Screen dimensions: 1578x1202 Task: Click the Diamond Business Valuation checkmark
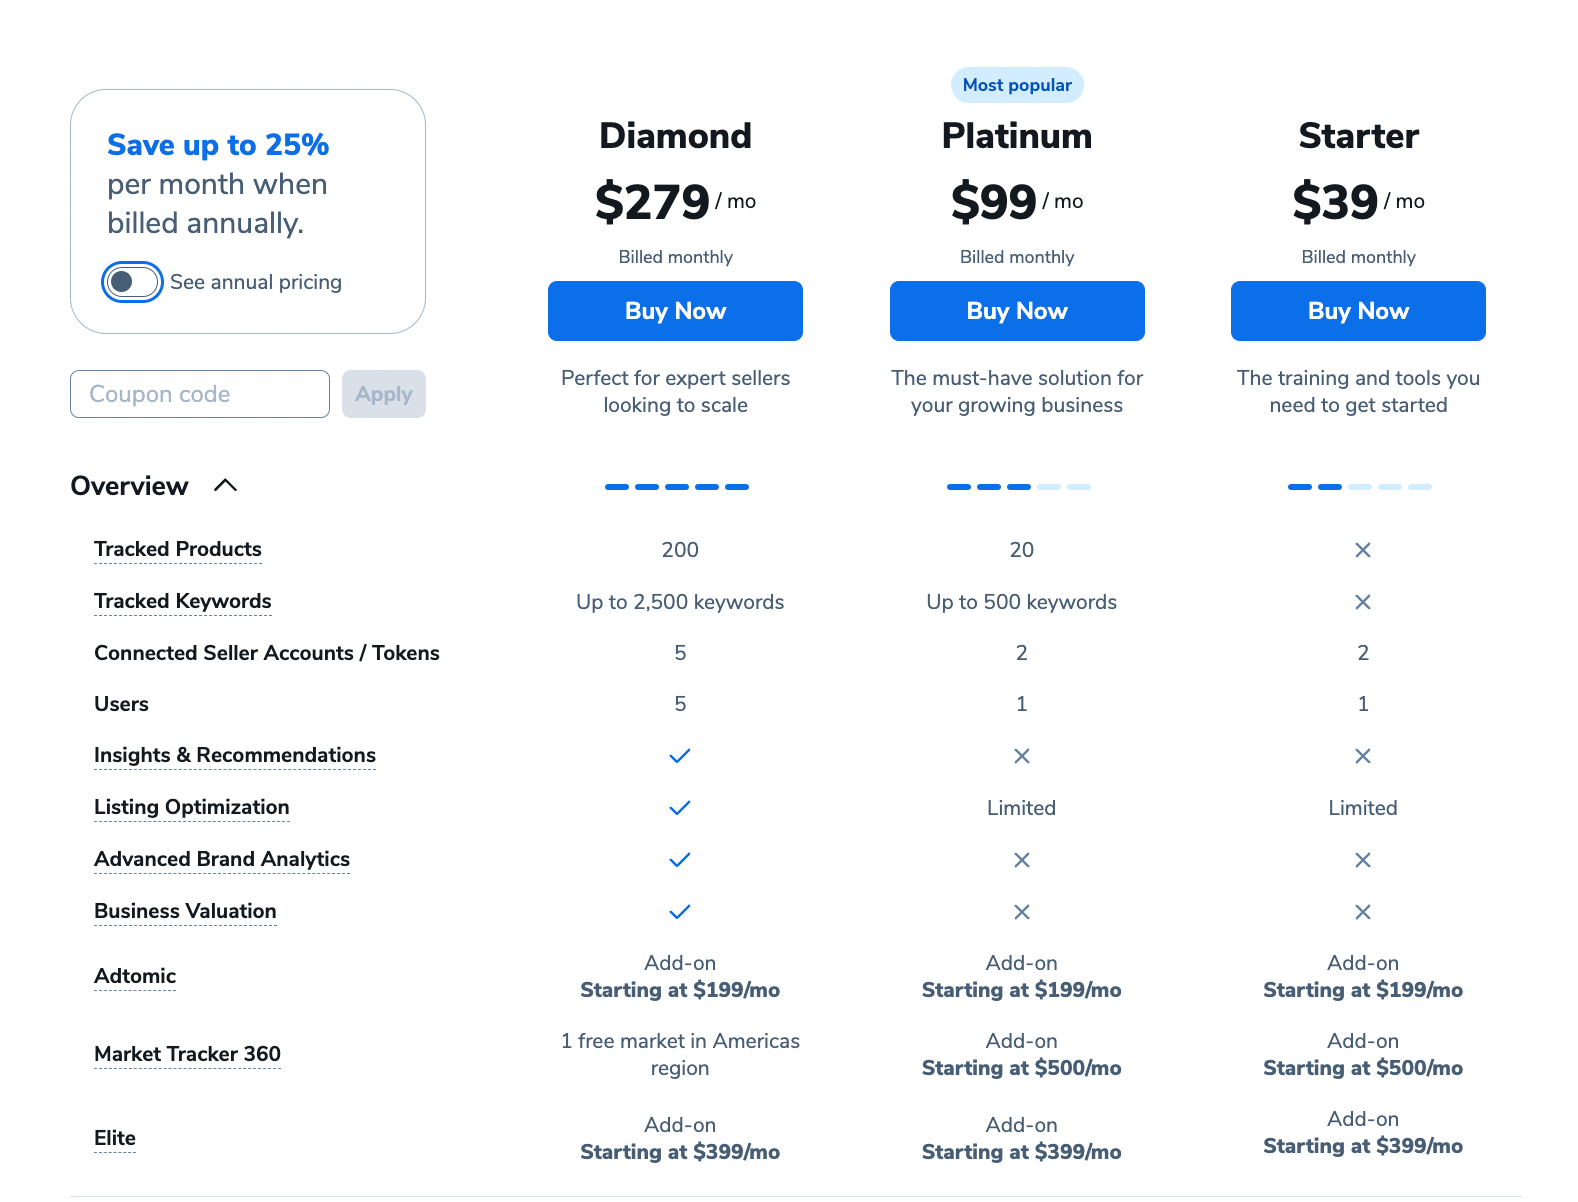[x=680, y=912]
